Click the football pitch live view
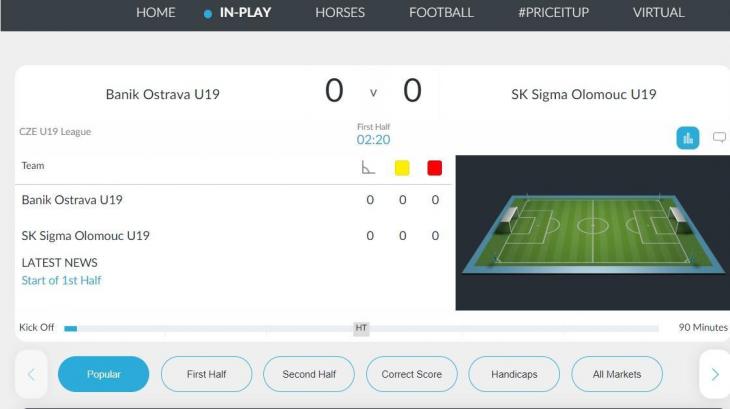The image size is (730, 409). click(x=593, y=232)
